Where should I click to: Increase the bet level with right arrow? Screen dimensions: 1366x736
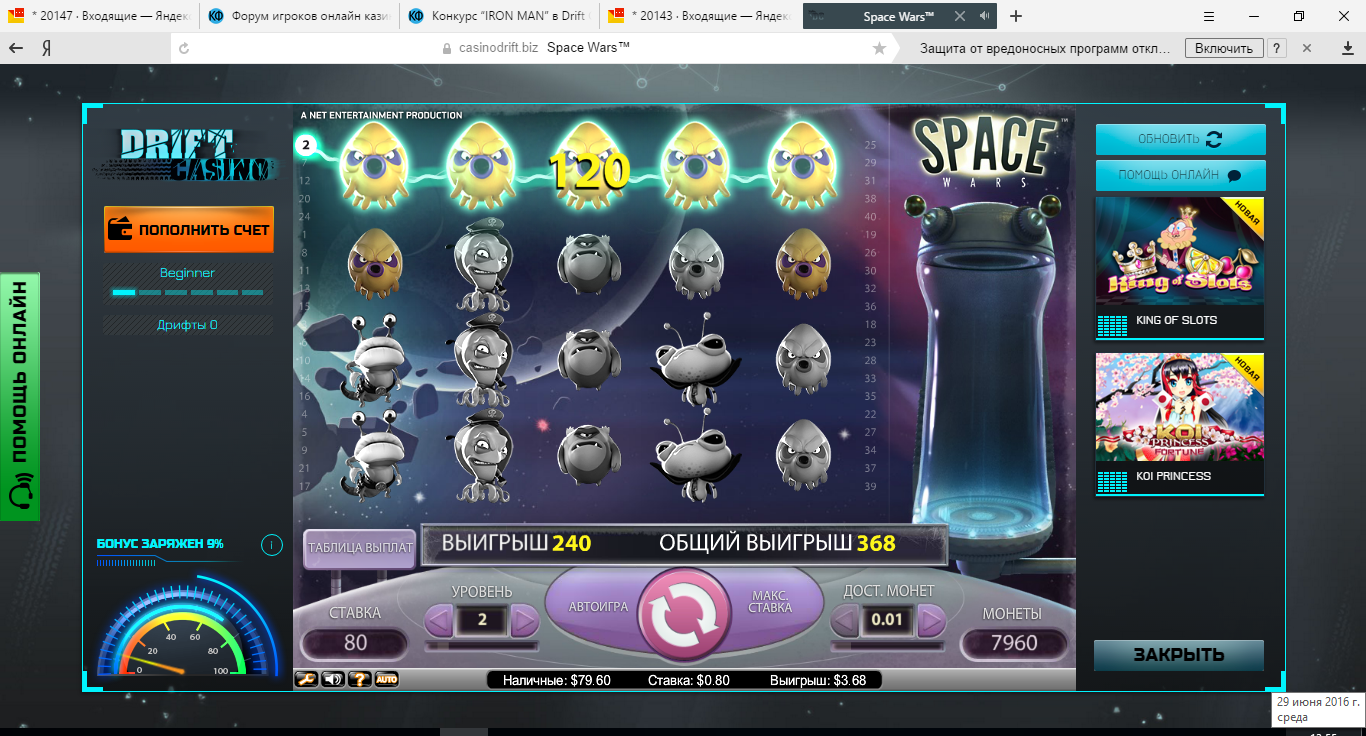pyautogui.click(x=524, y=621)
